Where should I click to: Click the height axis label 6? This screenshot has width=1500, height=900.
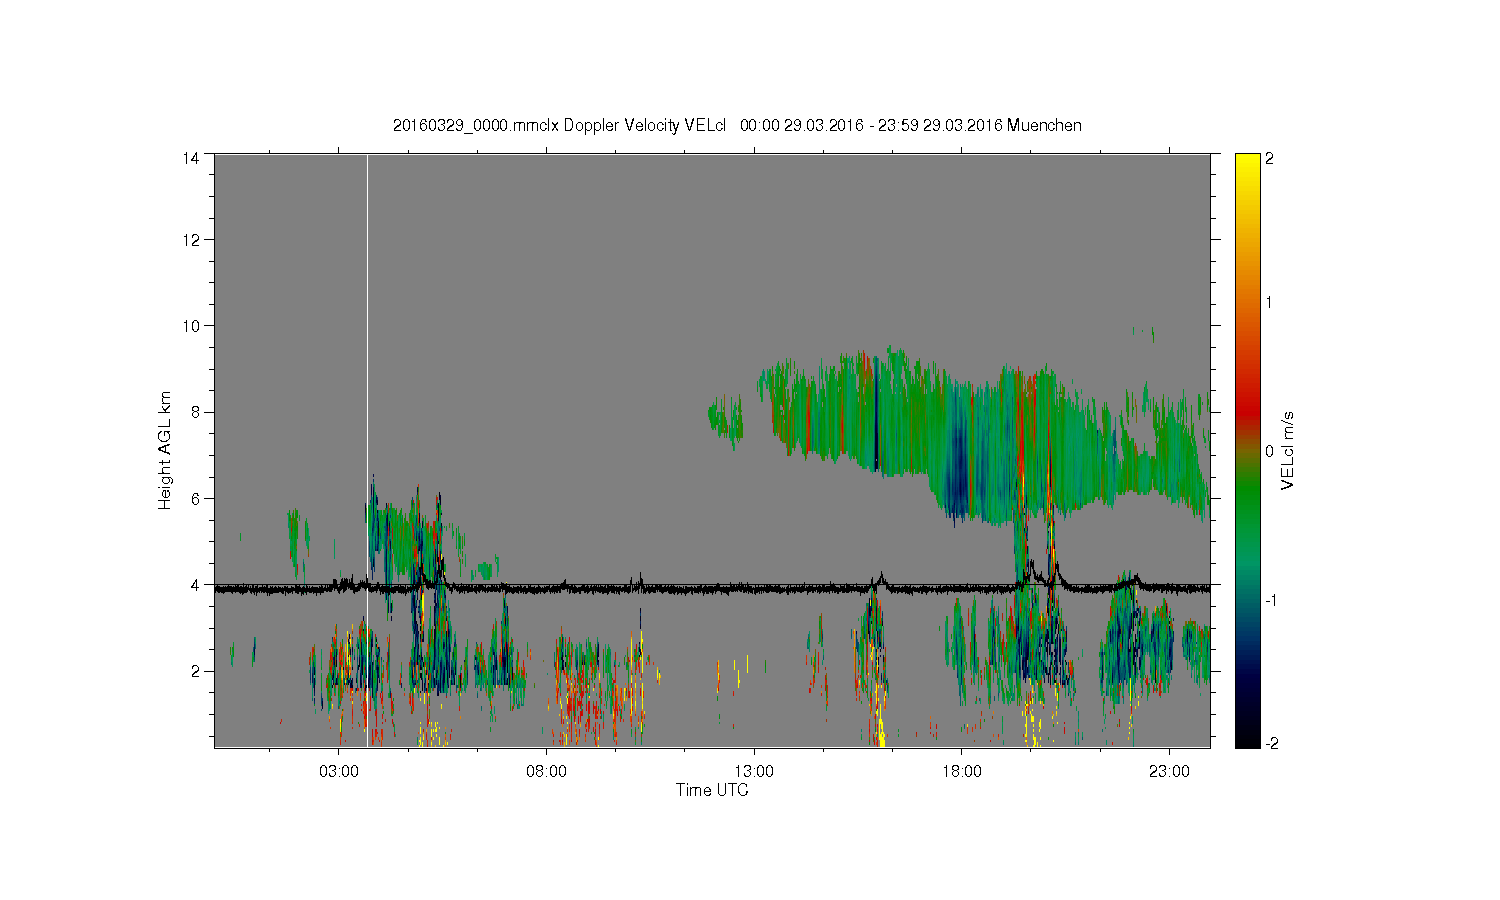195,498
